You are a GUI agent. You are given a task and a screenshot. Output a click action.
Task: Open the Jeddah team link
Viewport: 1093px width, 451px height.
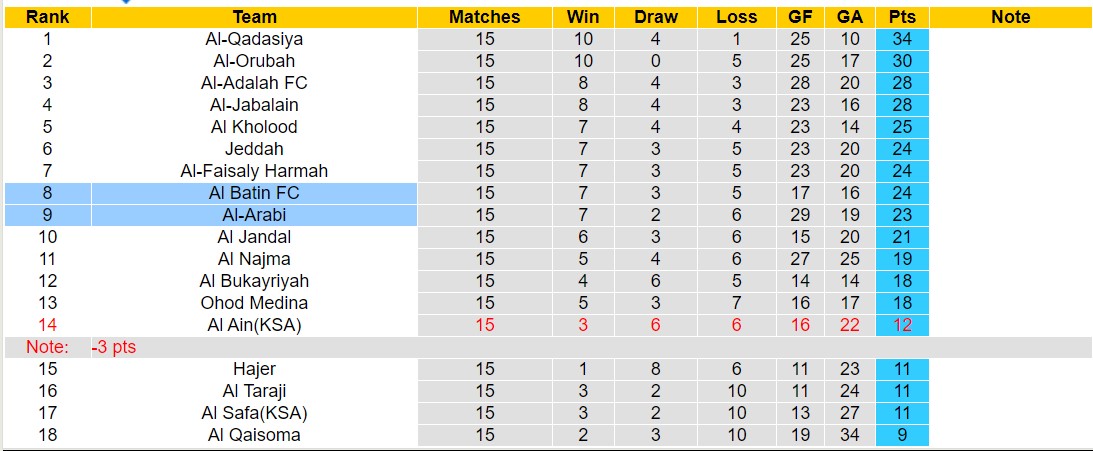pyautogui.click(x=254, y=149)
